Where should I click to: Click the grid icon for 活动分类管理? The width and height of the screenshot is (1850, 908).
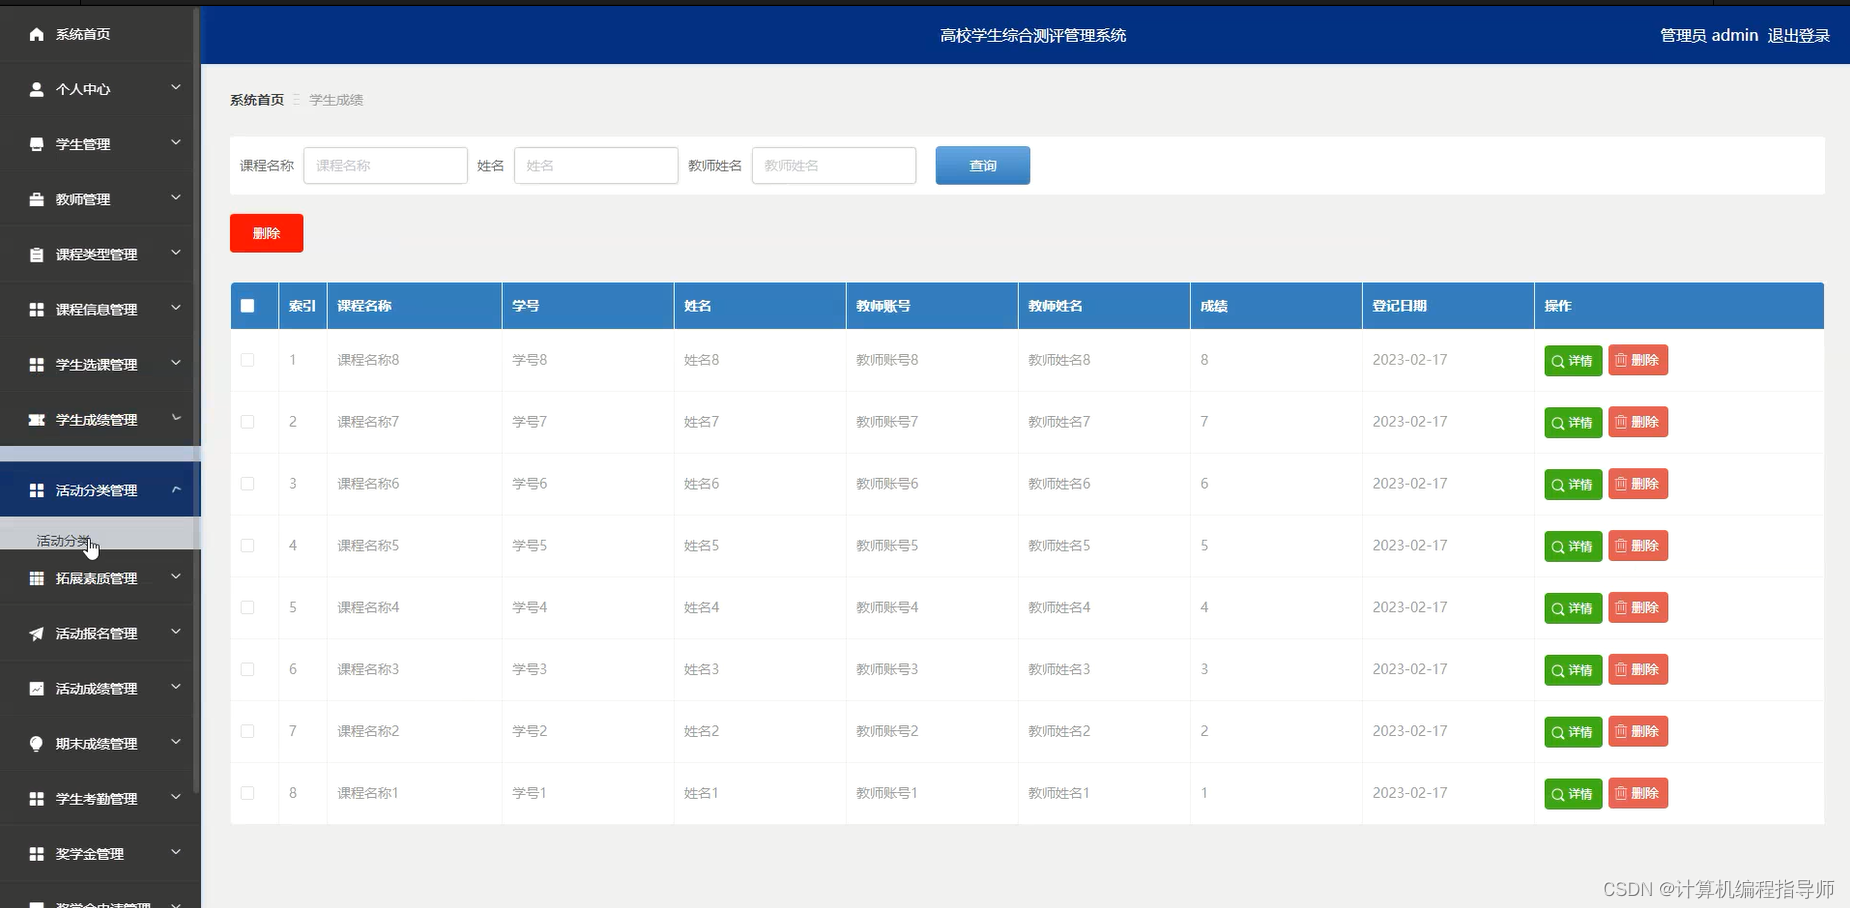pyautogui.click(x=37, y=490)
